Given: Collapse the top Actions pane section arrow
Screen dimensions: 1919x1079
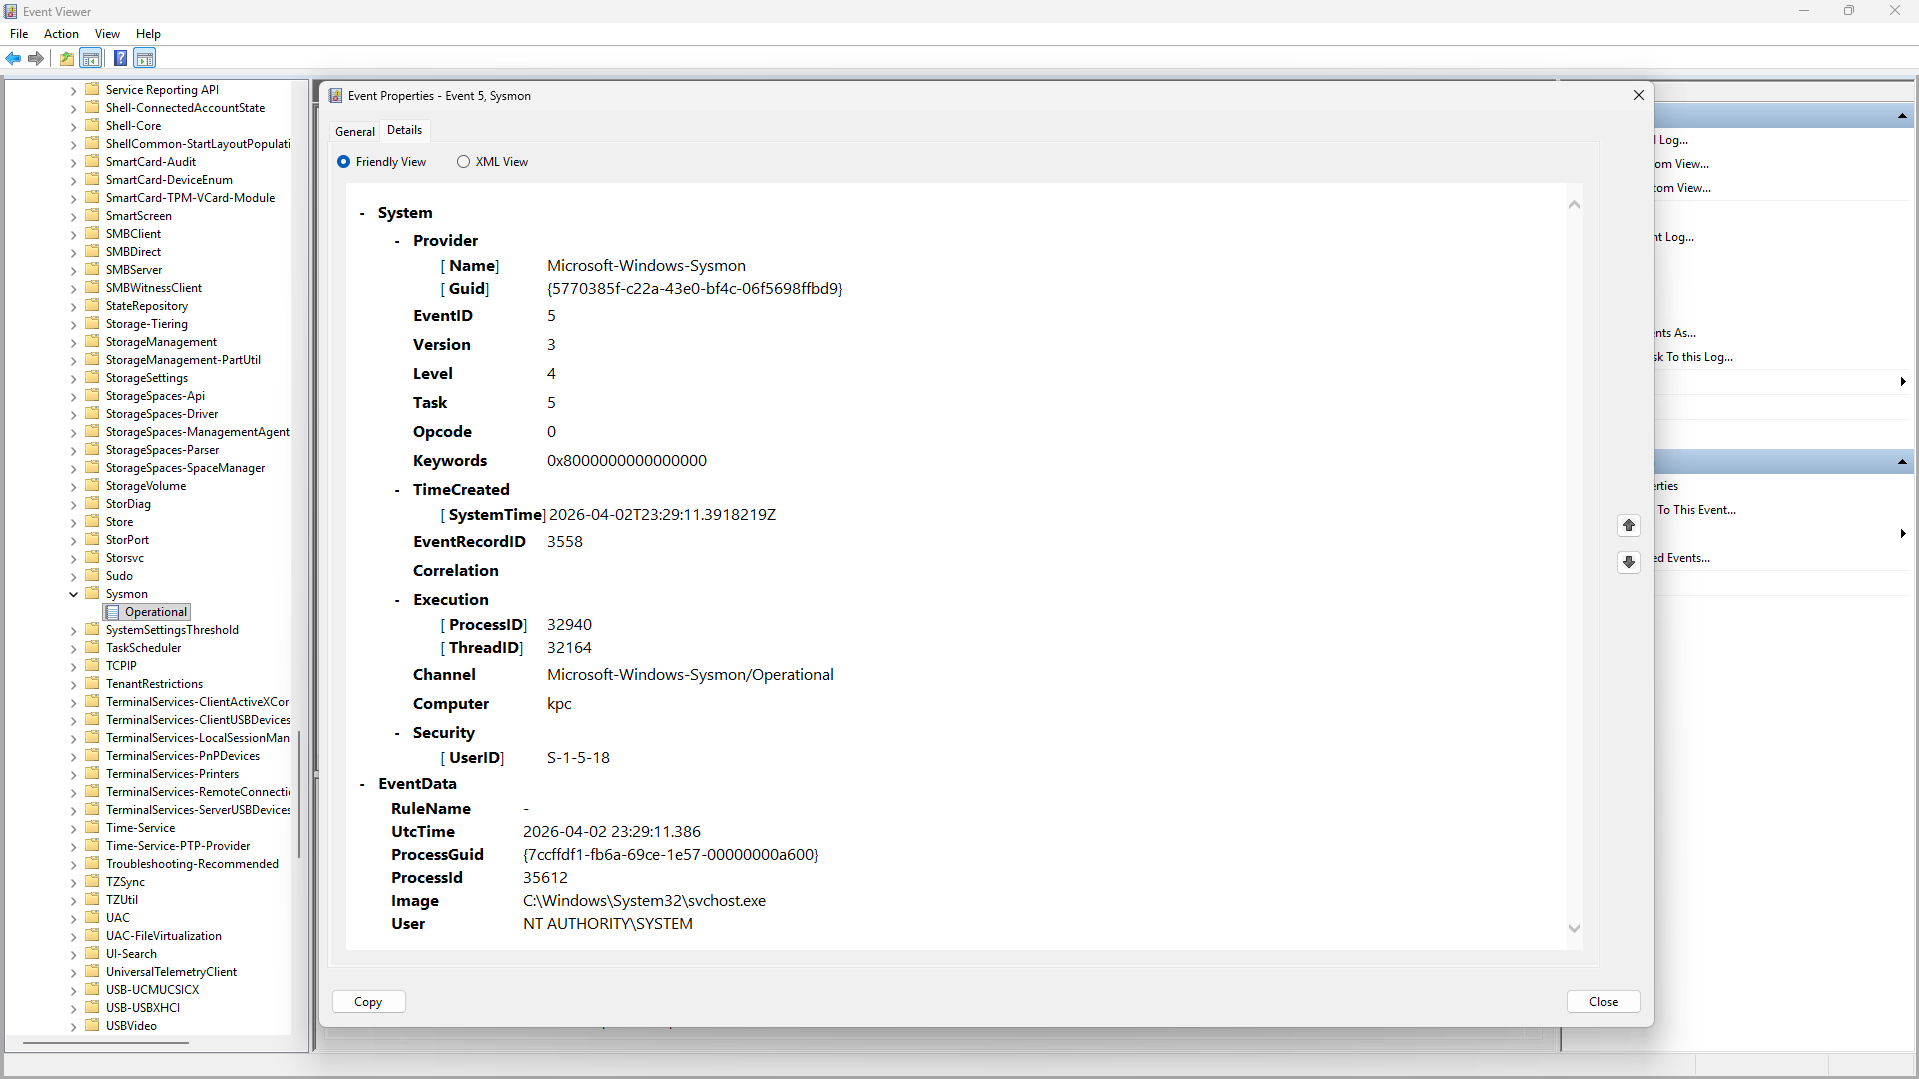Looking at the screenshot, I should pos(1902,117).
